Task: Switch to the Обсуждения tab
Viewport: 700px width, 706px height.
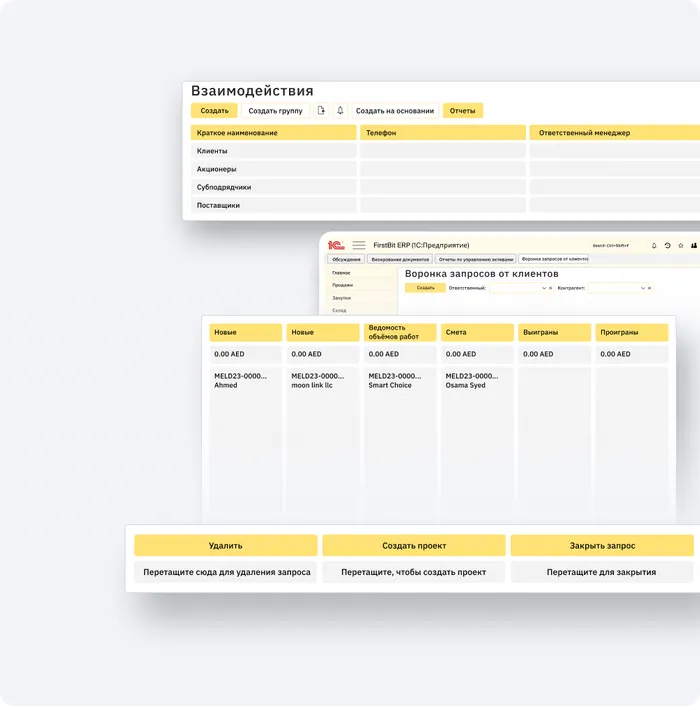Action: (x=347, y=259)
